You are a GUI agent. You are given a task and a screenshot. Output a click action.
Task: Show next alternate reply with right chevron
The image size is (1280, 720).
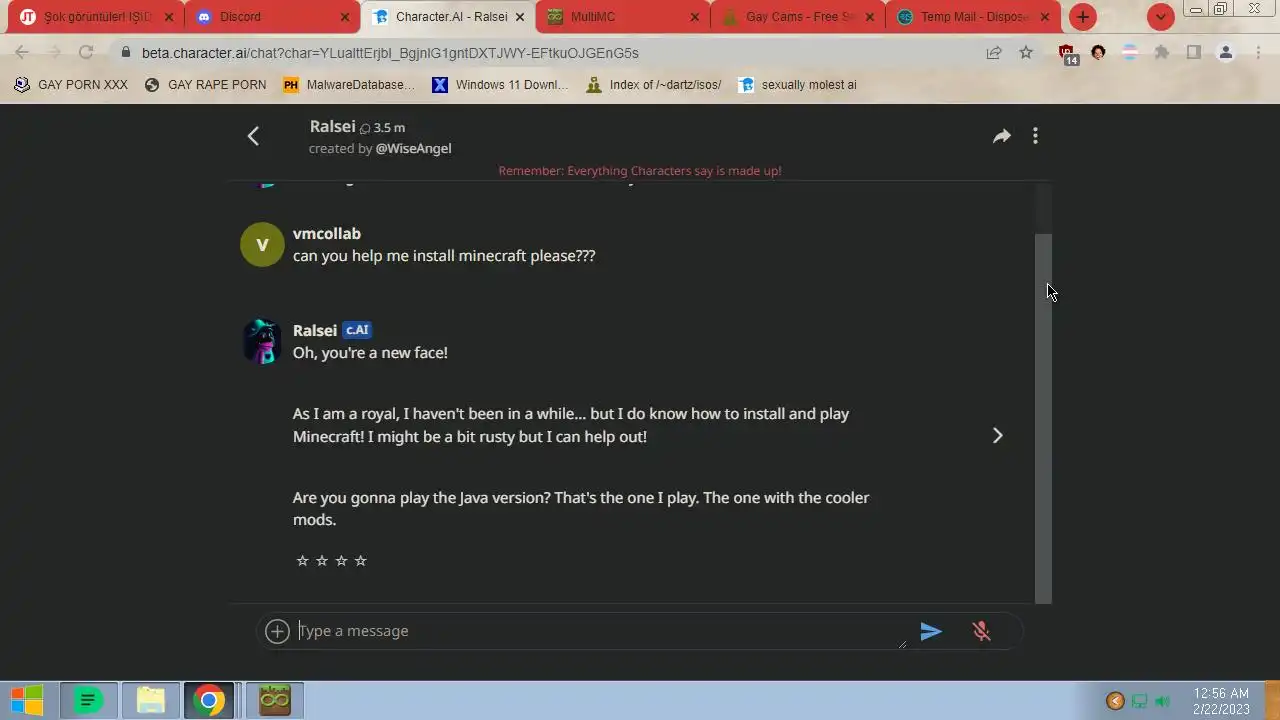(x=997, y=435)
